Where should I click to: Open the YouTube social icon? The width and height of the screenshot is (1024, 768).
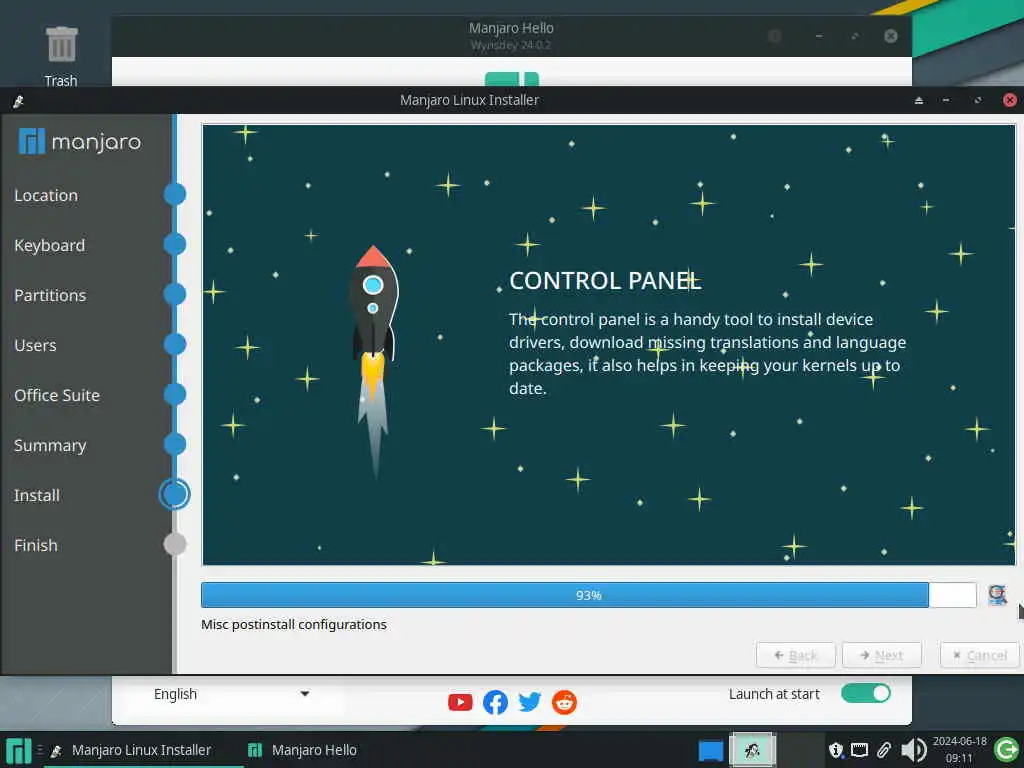[x=460, y=702]
